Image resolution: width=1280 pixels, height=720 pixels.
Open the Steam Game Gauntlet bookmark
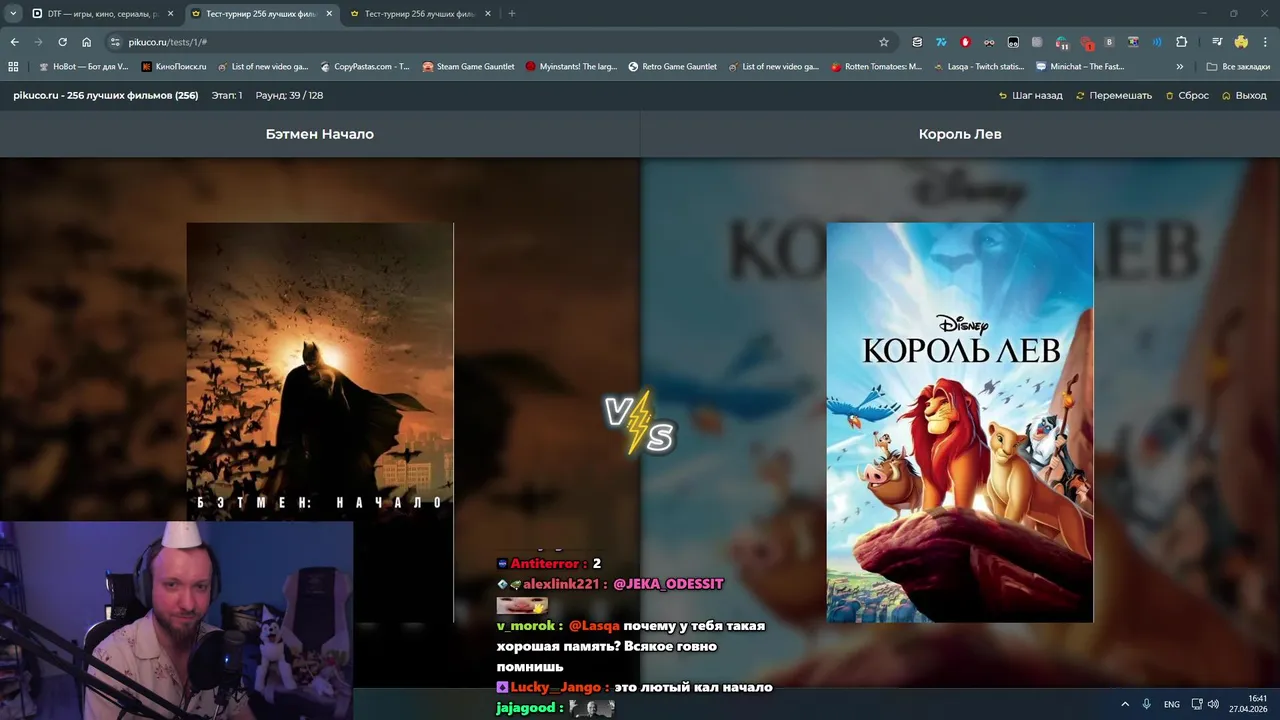click(x=468, y=67)
